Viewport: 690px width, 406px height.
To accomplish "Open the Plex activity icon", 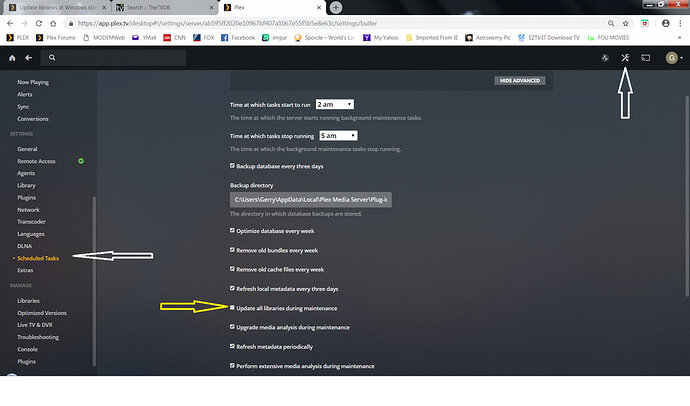I will [x=605, y=58].
